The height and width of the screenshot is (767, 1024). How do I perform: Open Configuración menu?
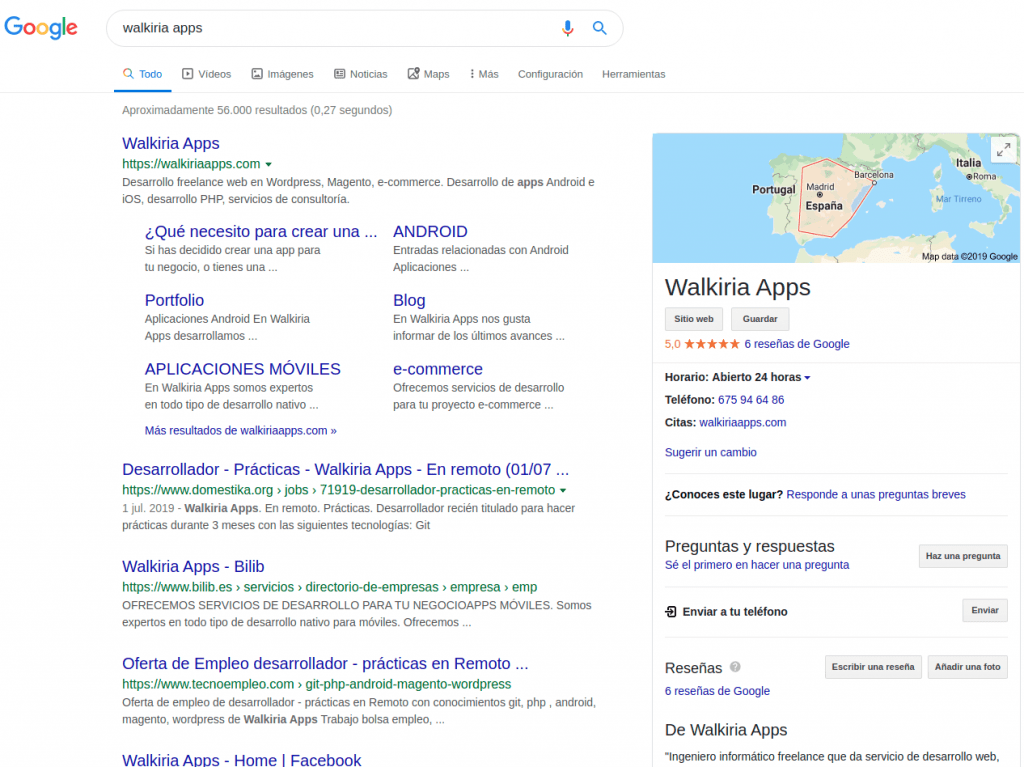pos(550,74)
